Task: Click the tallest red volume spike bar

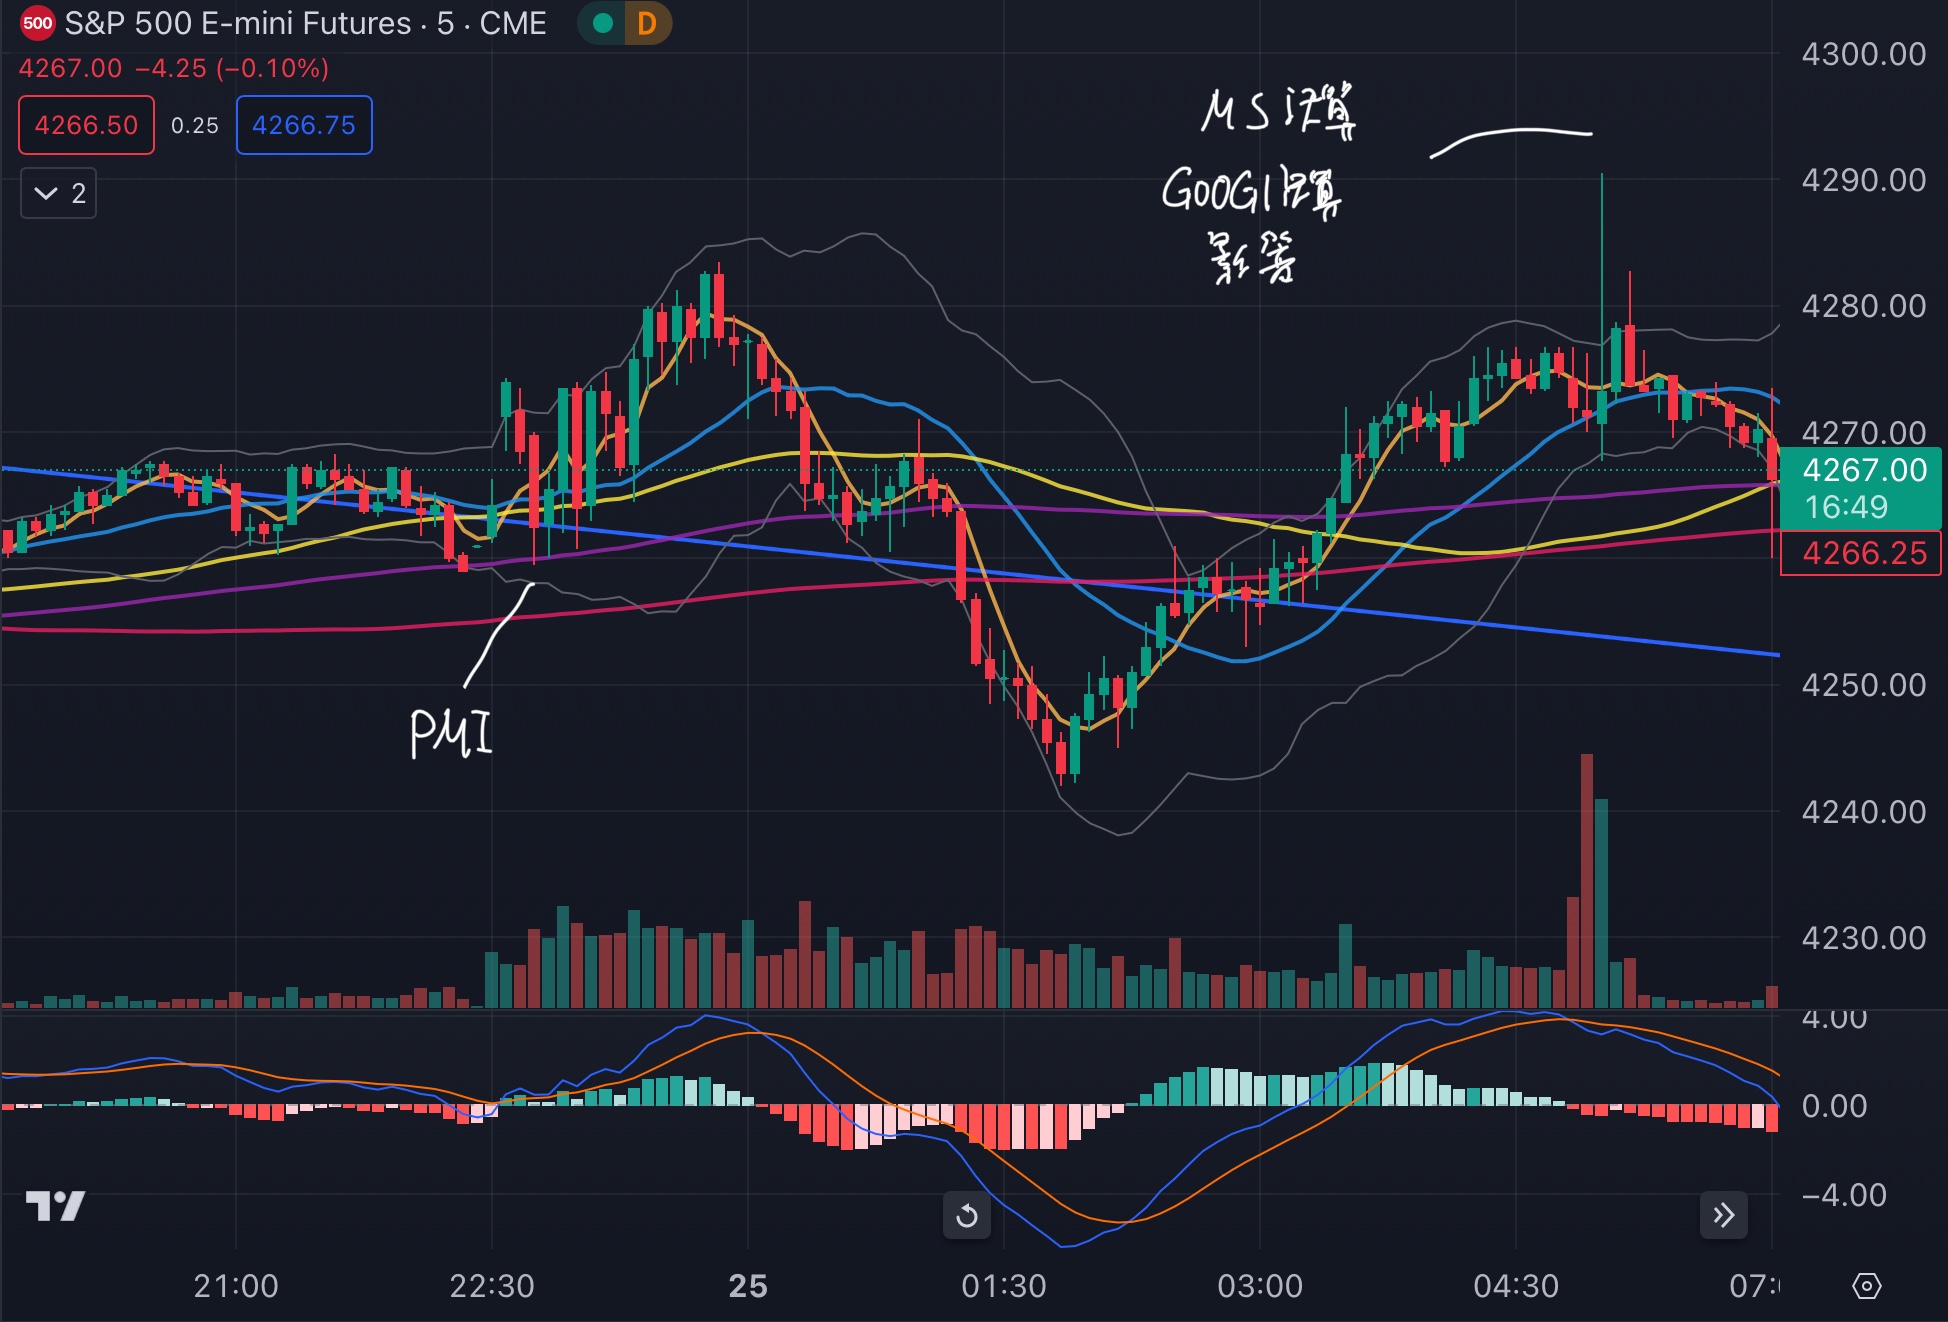Action: click(x=1586, y=880)
